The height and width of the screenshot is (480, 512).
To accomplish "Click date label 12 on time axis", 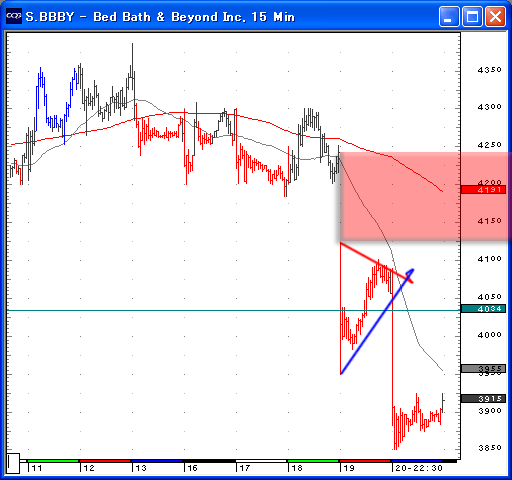I will point(89,468).
